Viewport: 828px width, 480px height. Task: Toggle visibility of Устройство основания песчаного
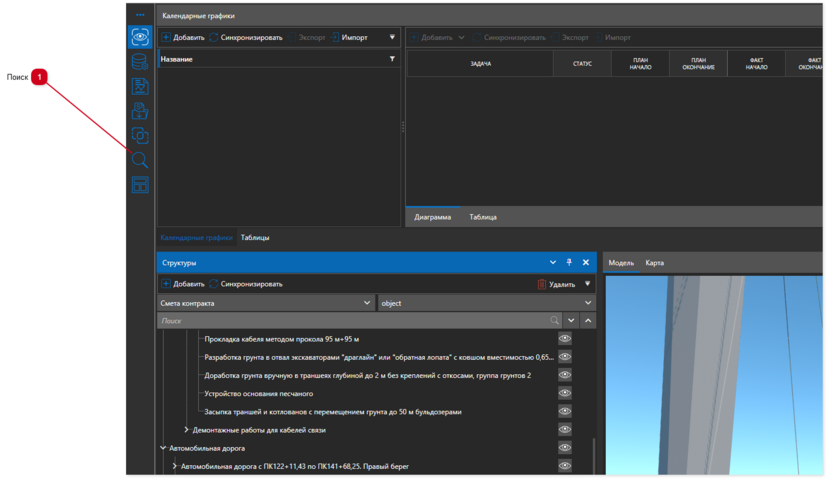pos(565,393)
